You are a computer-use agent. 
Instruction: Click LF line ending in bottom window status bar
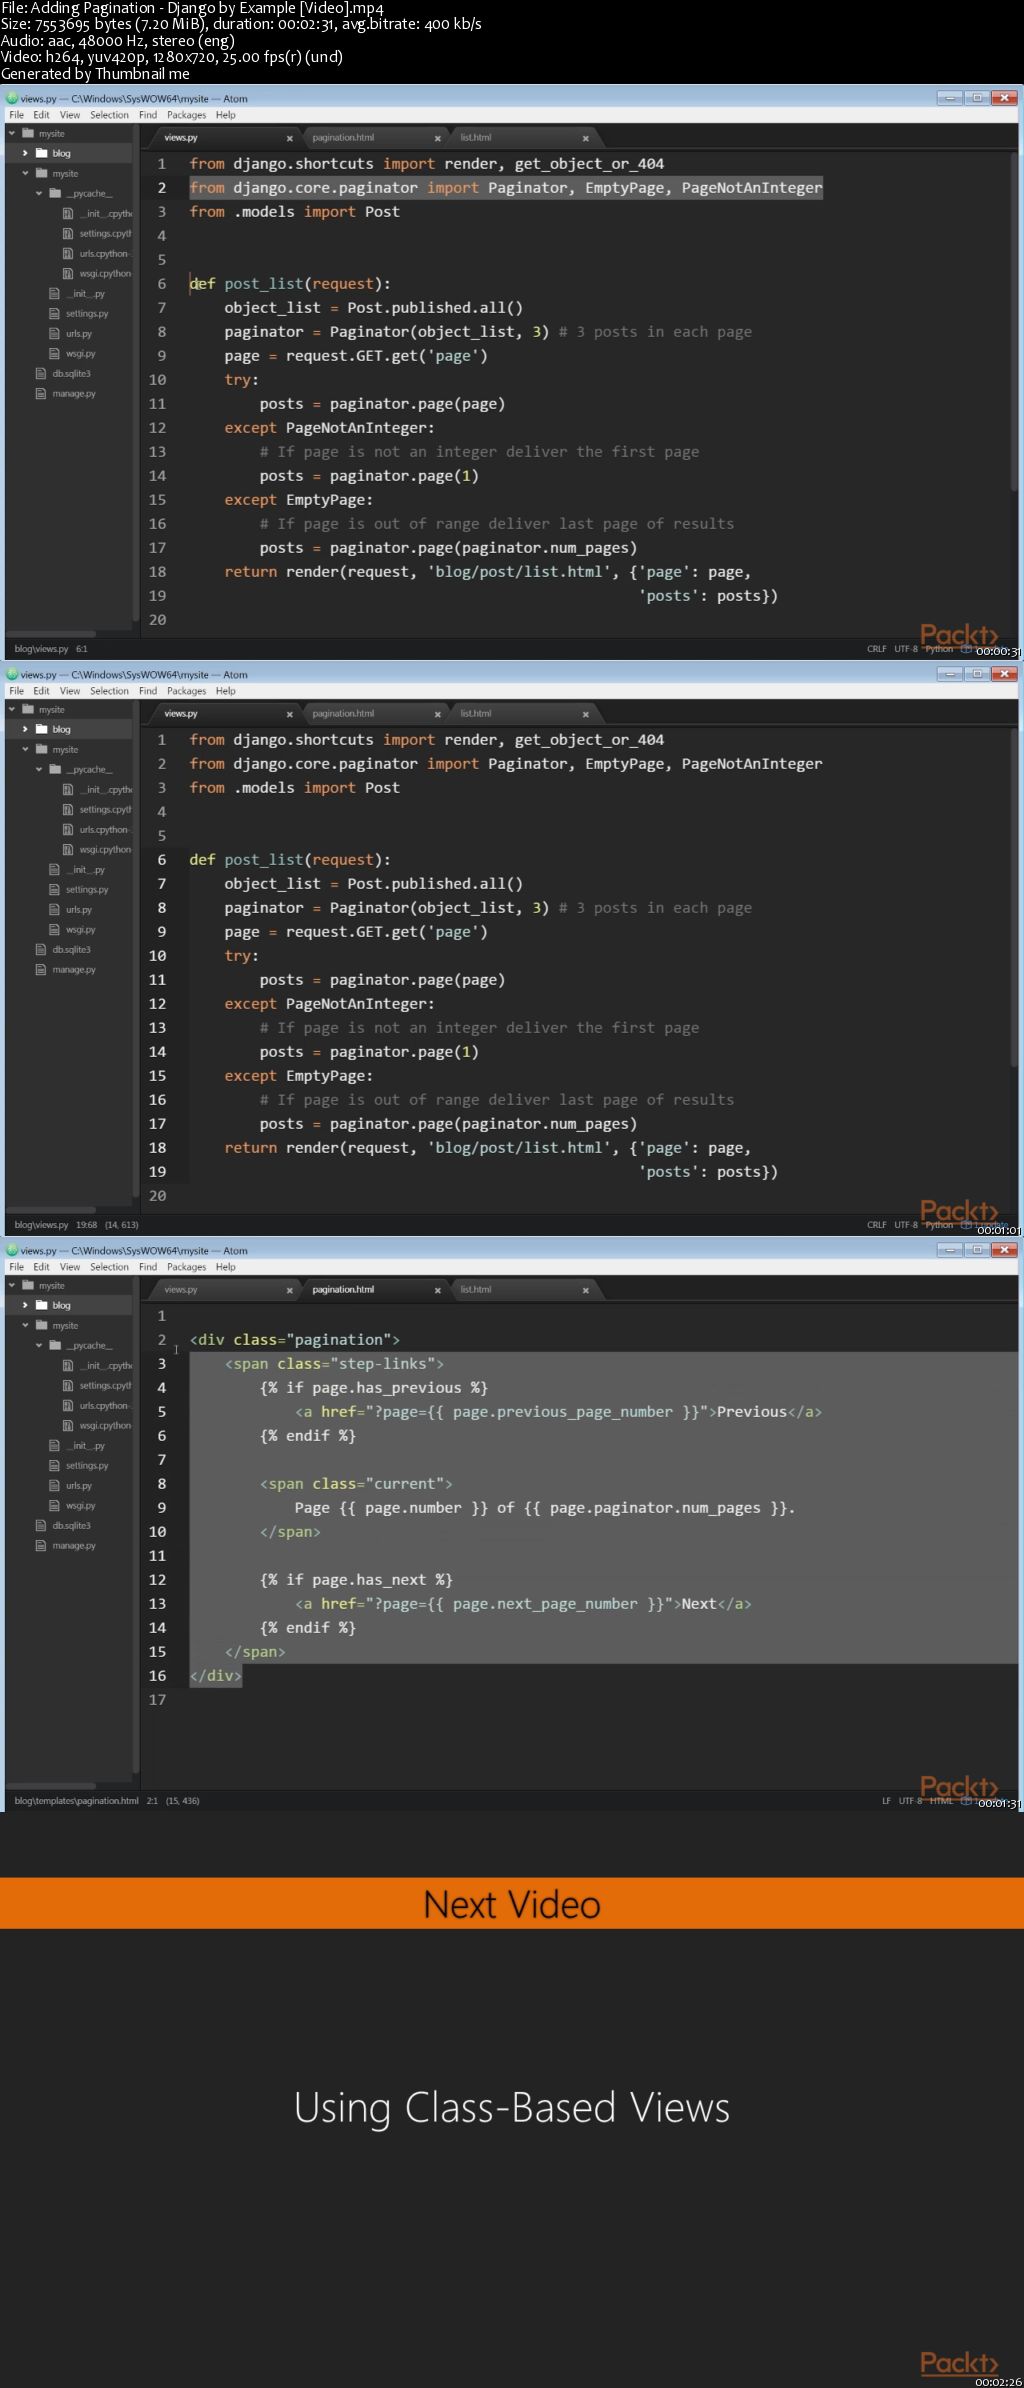point(886,1801)
